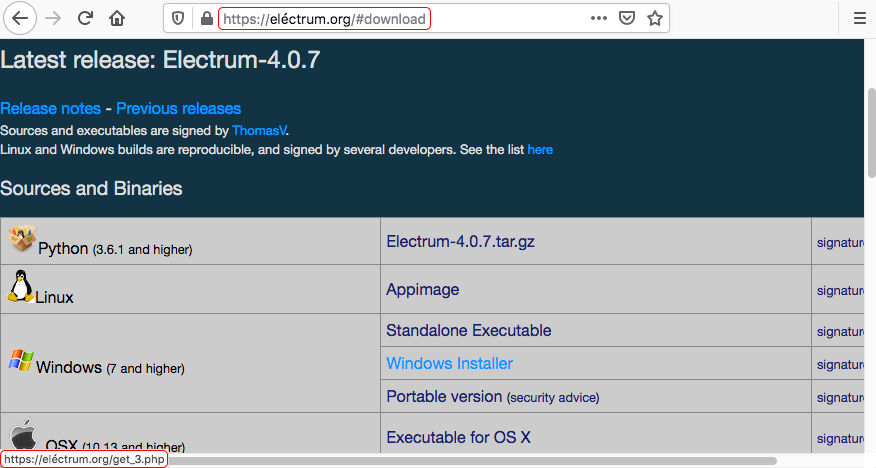
Task: Open the Firefox hamburger menu
Action: 860,18
